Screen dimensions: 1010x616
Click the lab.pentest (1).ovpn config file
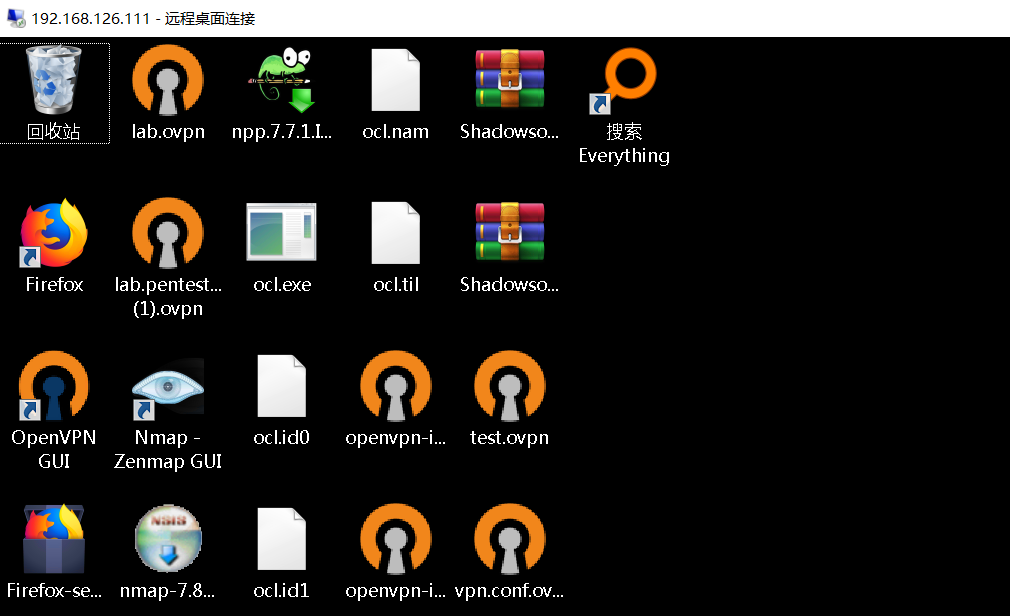pos(168,234)
